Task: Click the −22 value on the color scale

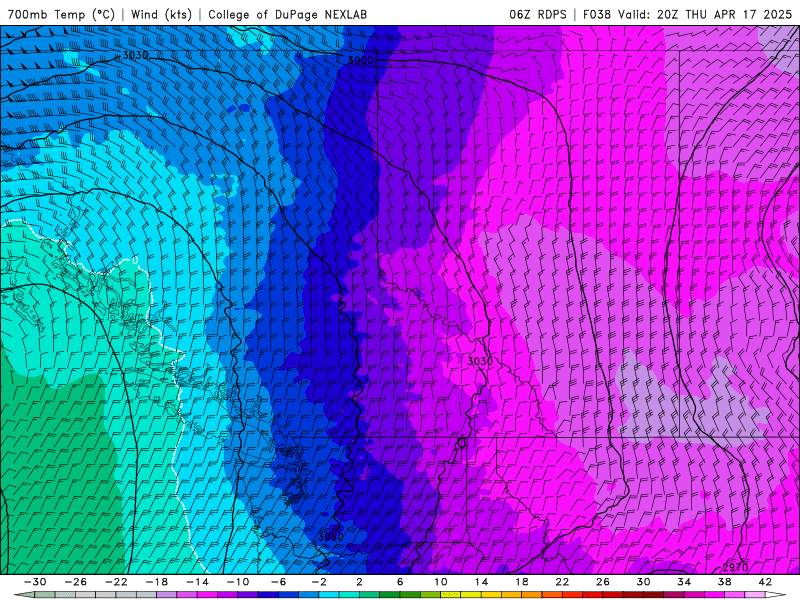Action: [x=116, y=582]
